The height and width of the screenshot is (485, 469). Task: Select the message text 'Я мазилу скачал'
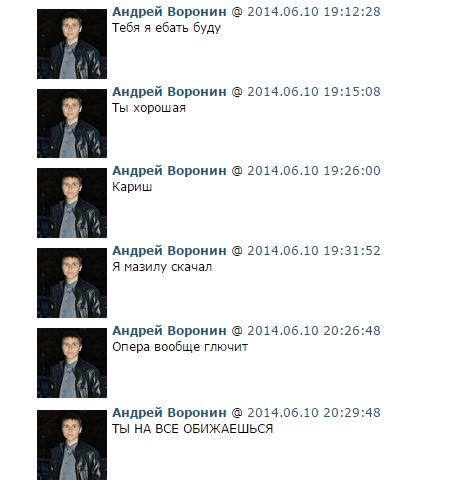pyautogui.click(x=162, y=267)
